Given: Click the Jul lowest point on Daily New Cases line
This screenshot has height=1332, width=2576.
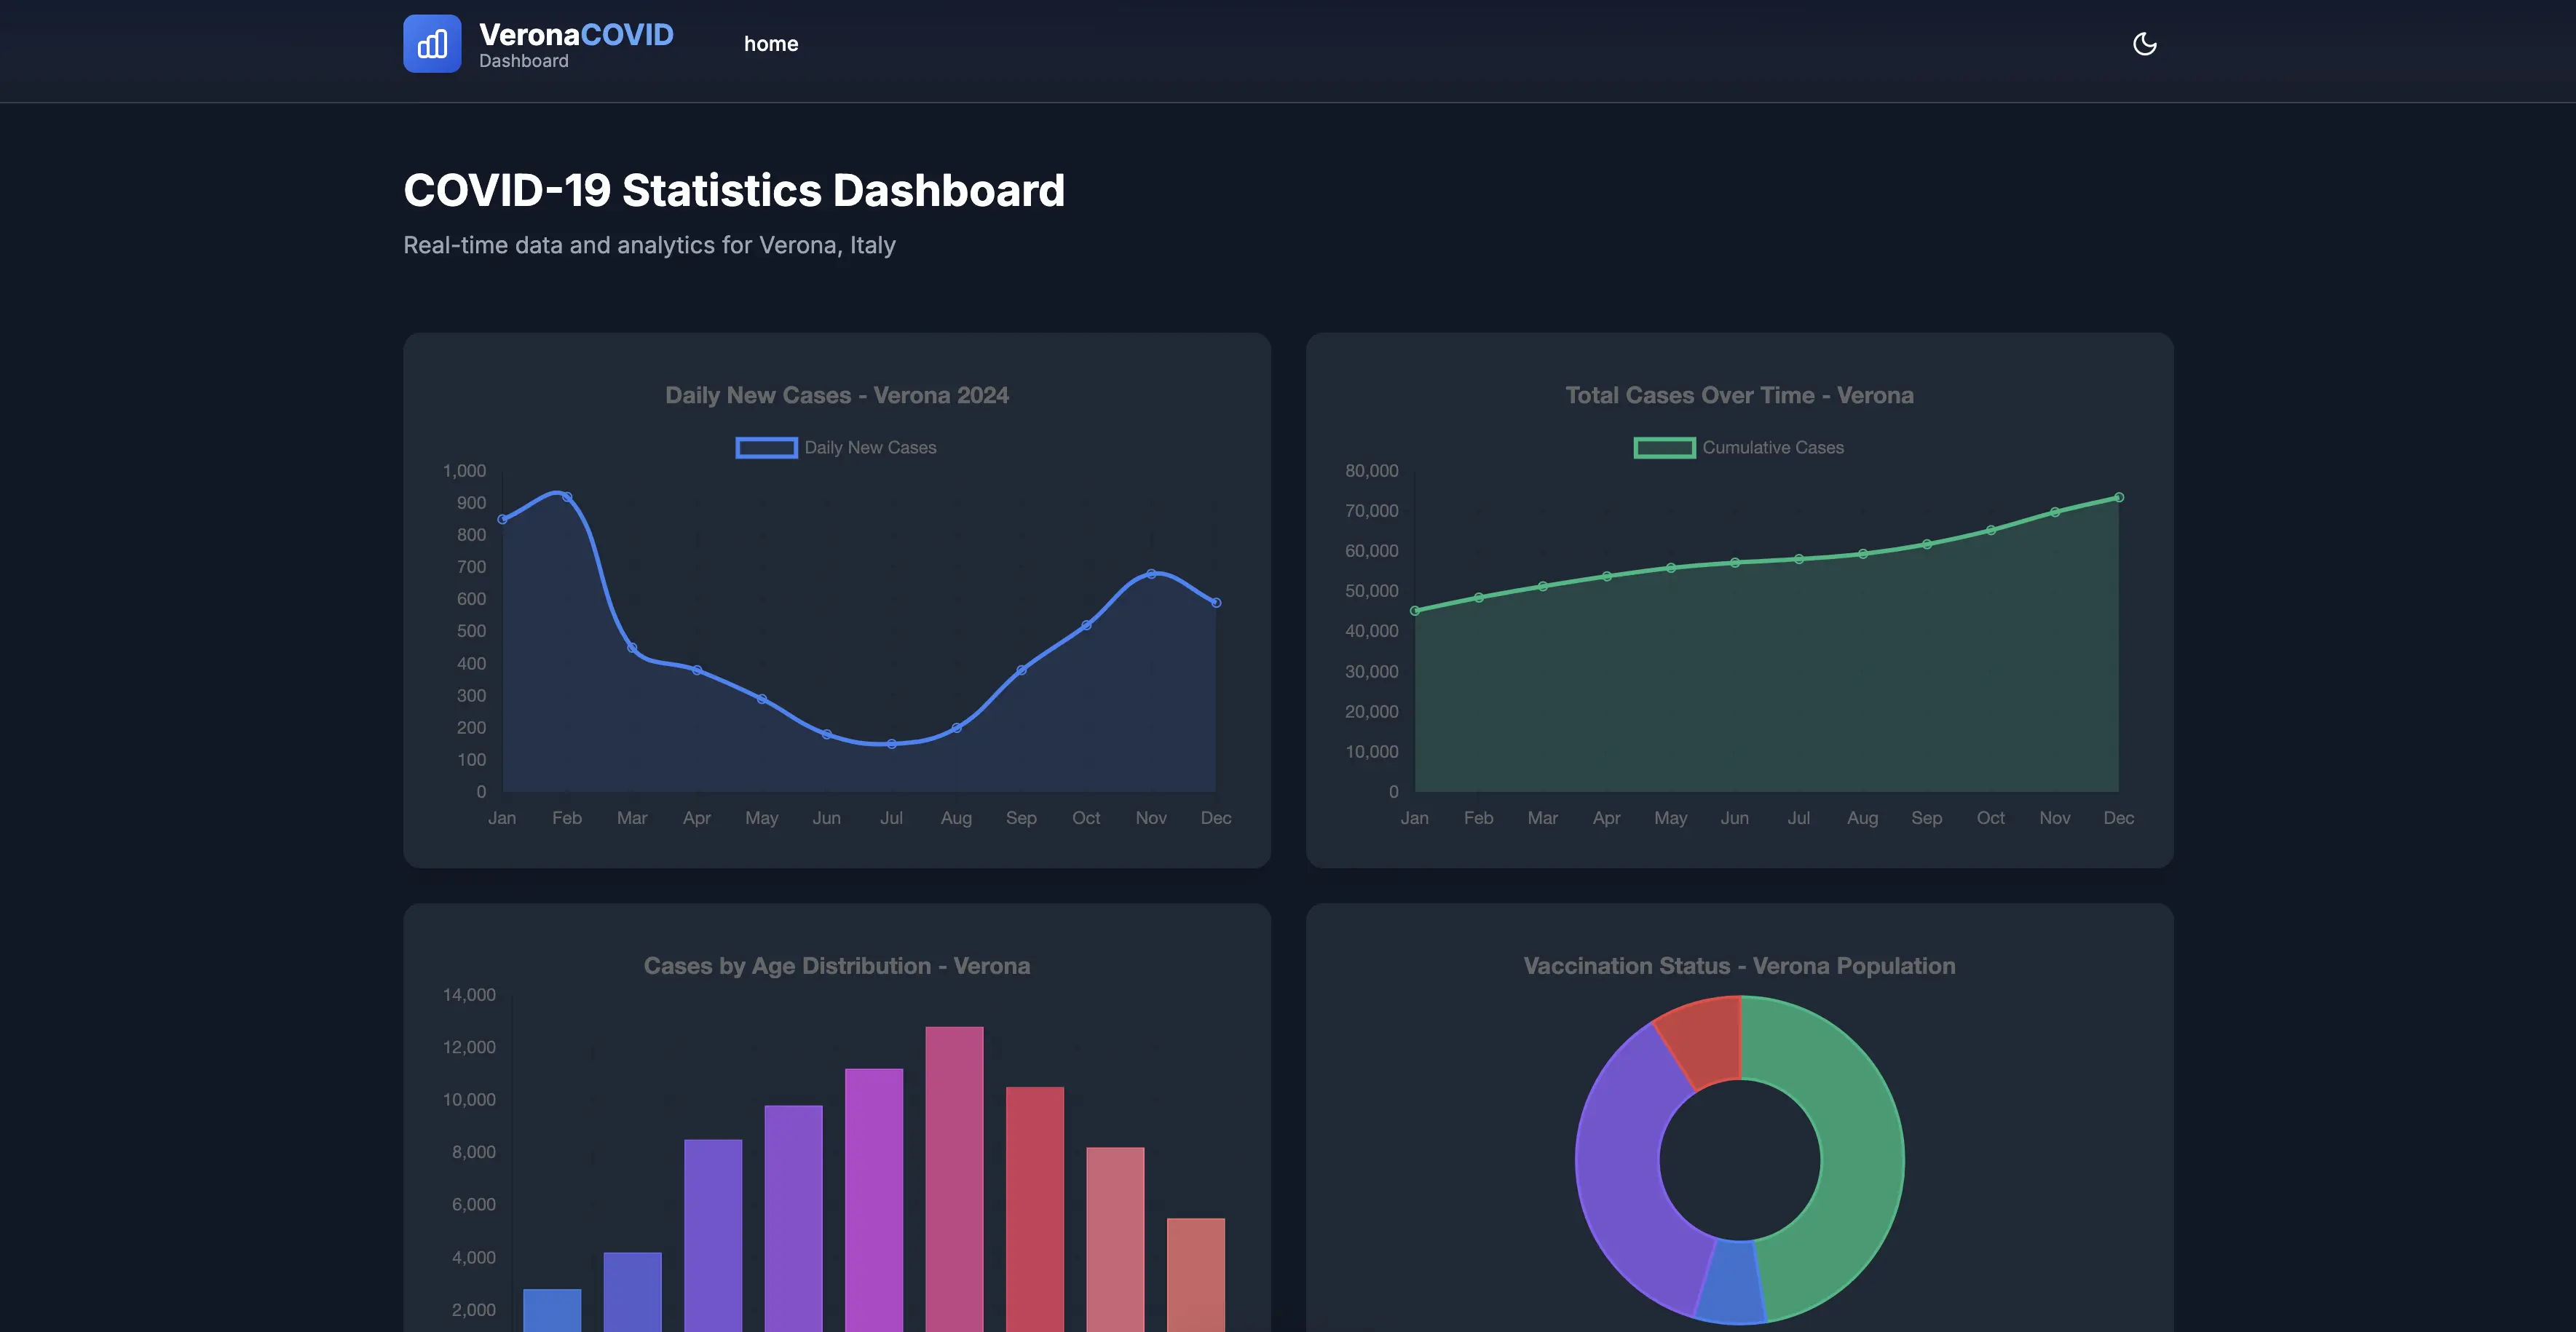Looking at the screenshot, I should coord(891,744).
